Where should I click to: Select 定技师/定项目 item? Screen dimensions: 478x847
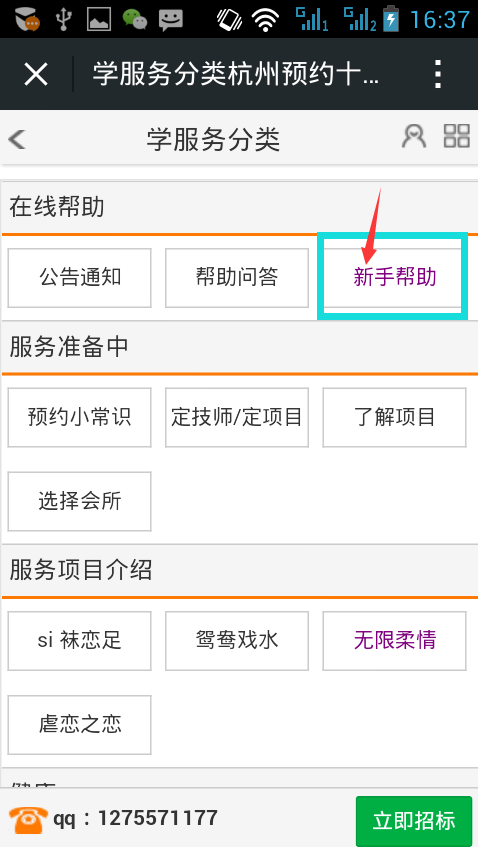[x=237, y=418]
